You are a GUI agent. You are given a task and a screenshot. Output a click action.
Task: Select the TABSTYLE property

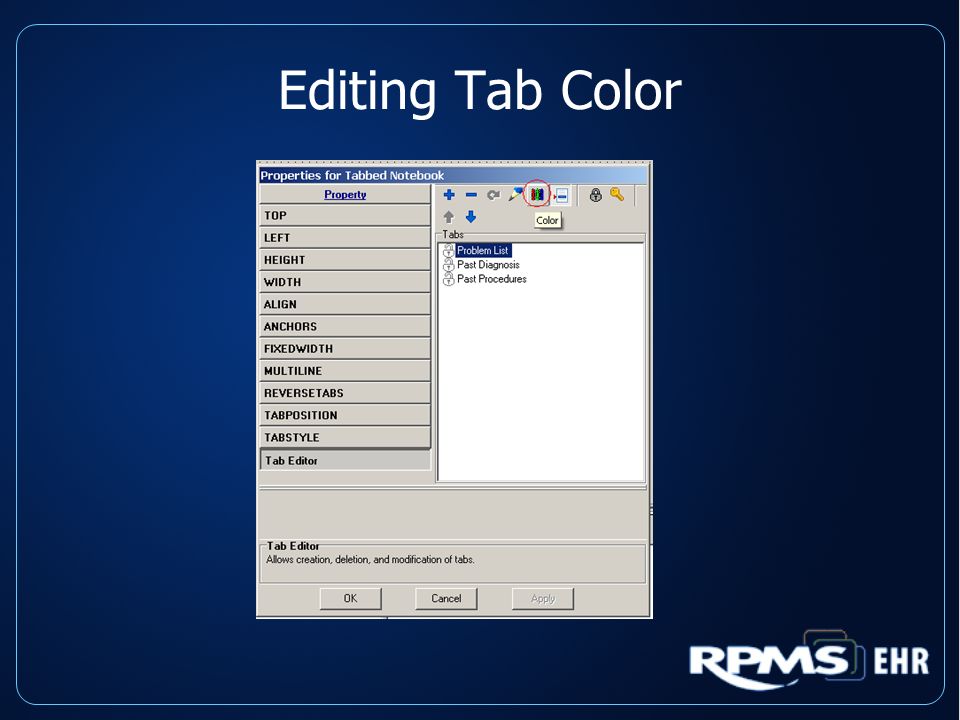point(345,437)
